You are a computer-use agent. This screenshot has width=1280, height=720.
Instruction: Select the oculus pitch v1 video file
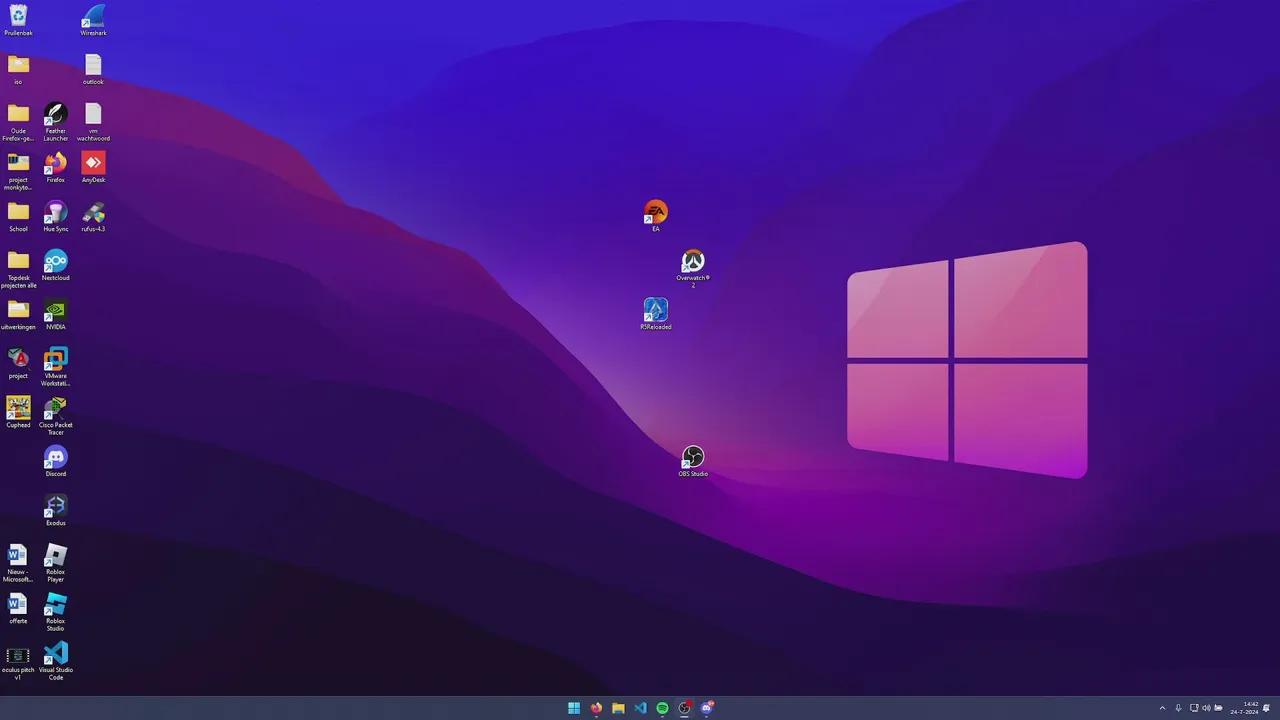tap(18, 661)
